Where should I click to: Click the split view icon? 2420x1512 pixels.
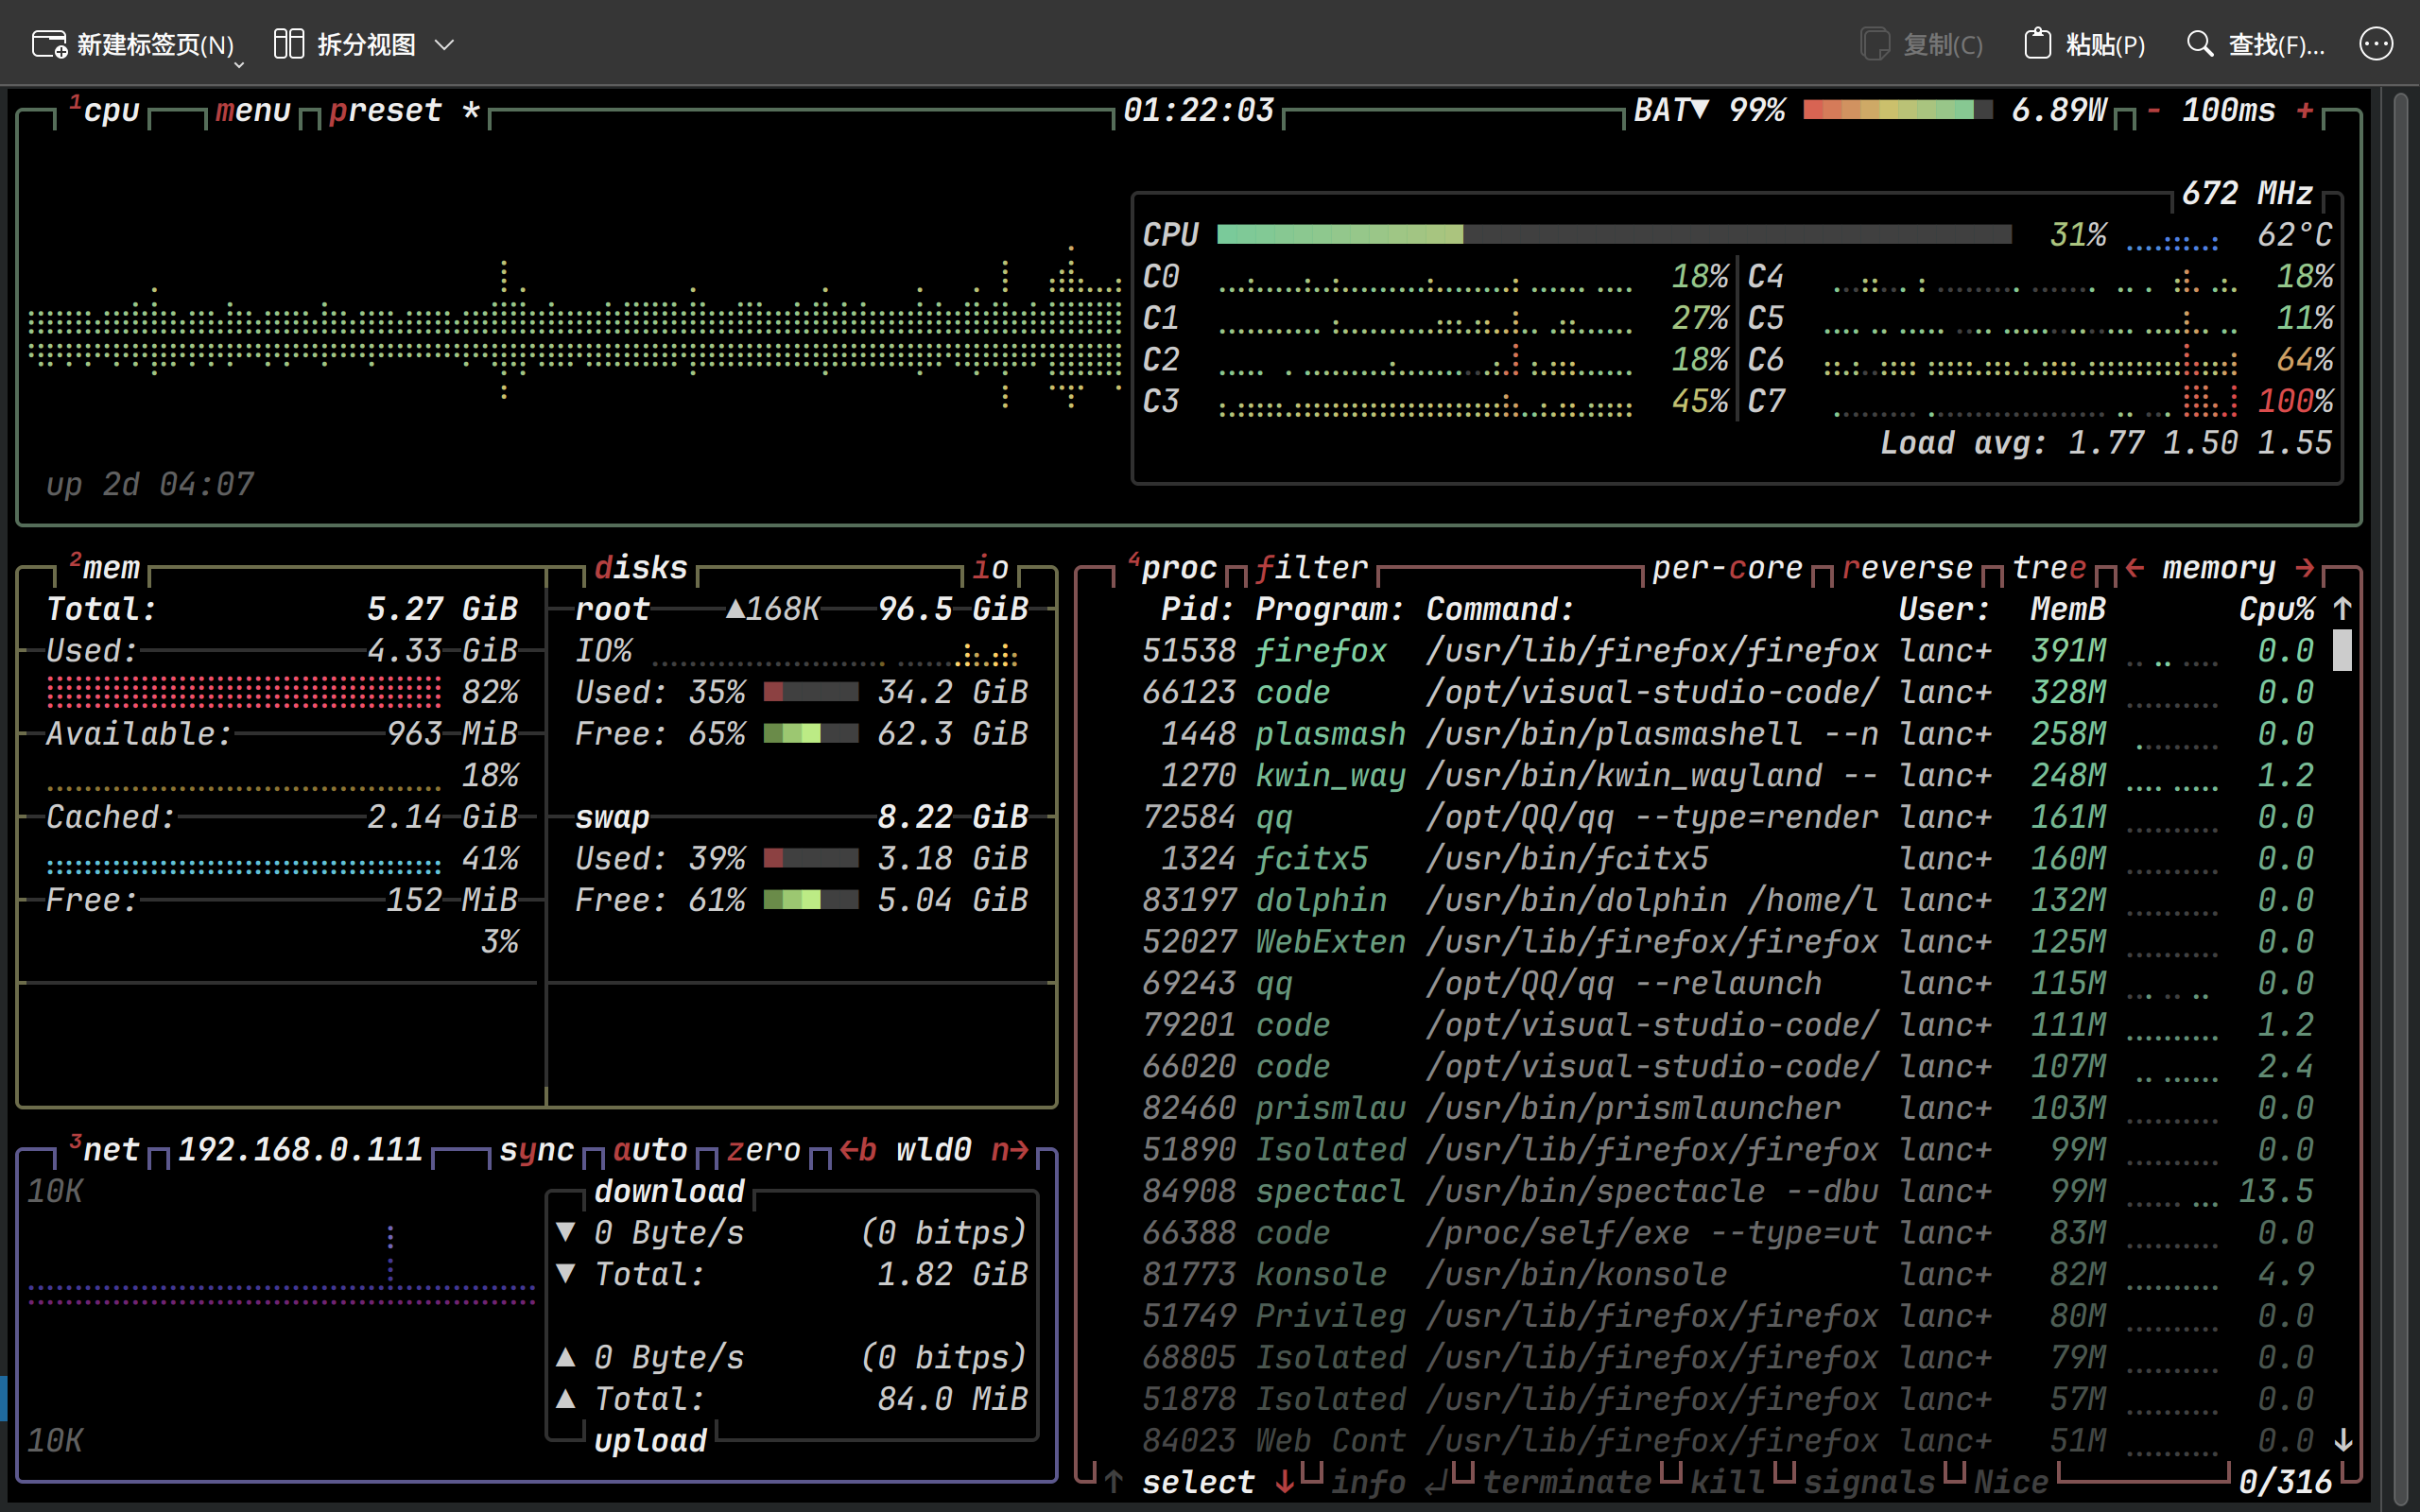288,44
